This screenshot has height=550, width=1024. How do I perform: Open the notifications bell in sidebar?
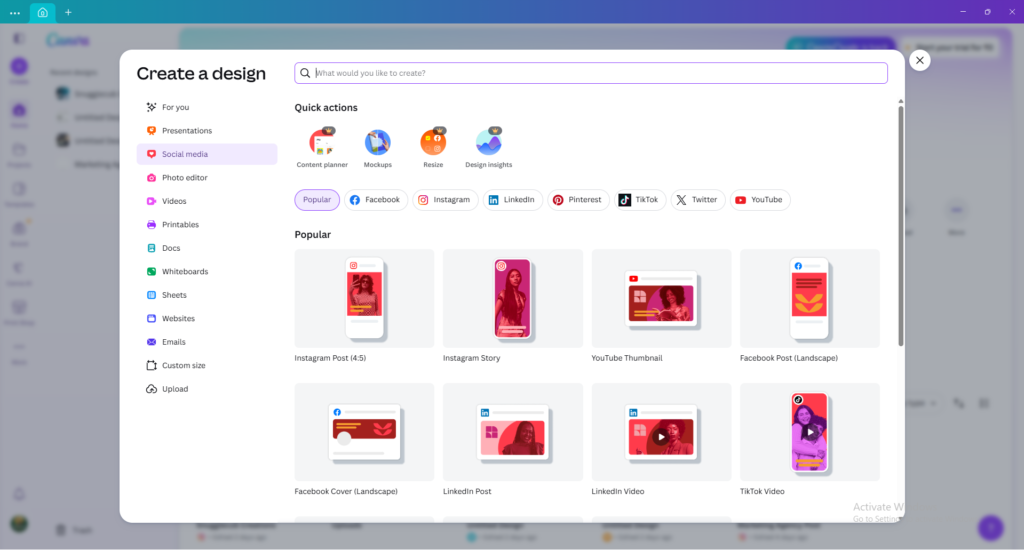pyautogui.click(x=19, y=494)
